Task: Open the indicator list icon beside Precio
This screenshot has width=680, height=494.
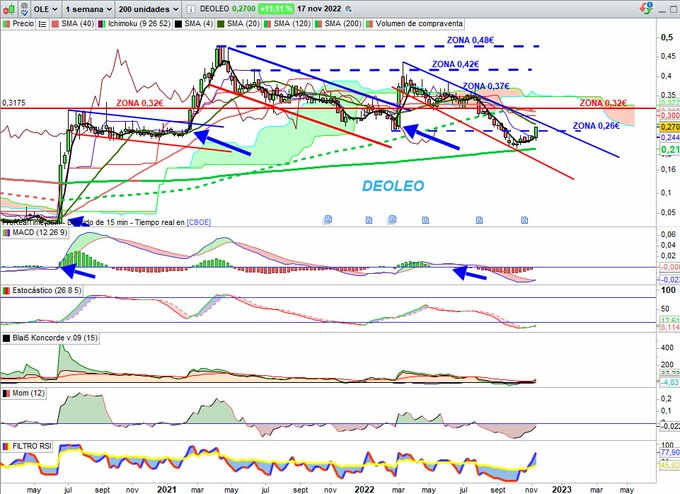Action: tap(42, 24)
